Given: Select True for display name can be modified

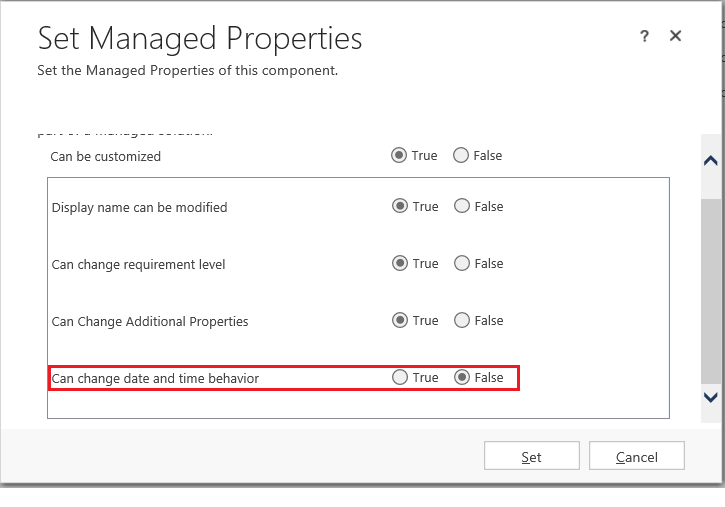Looking at the screenshot, I should 400,207.
